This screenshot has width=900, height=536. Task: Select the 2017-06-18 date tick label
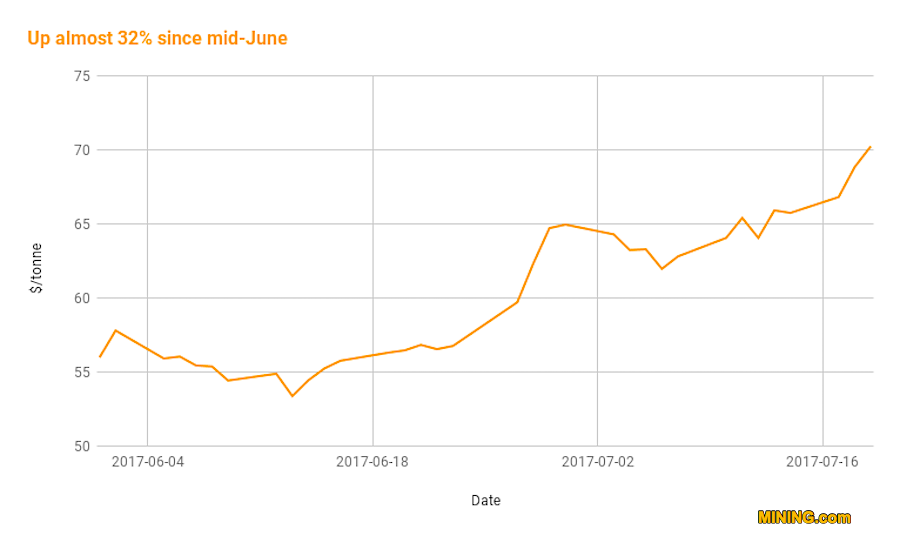(x=372, y=461)
